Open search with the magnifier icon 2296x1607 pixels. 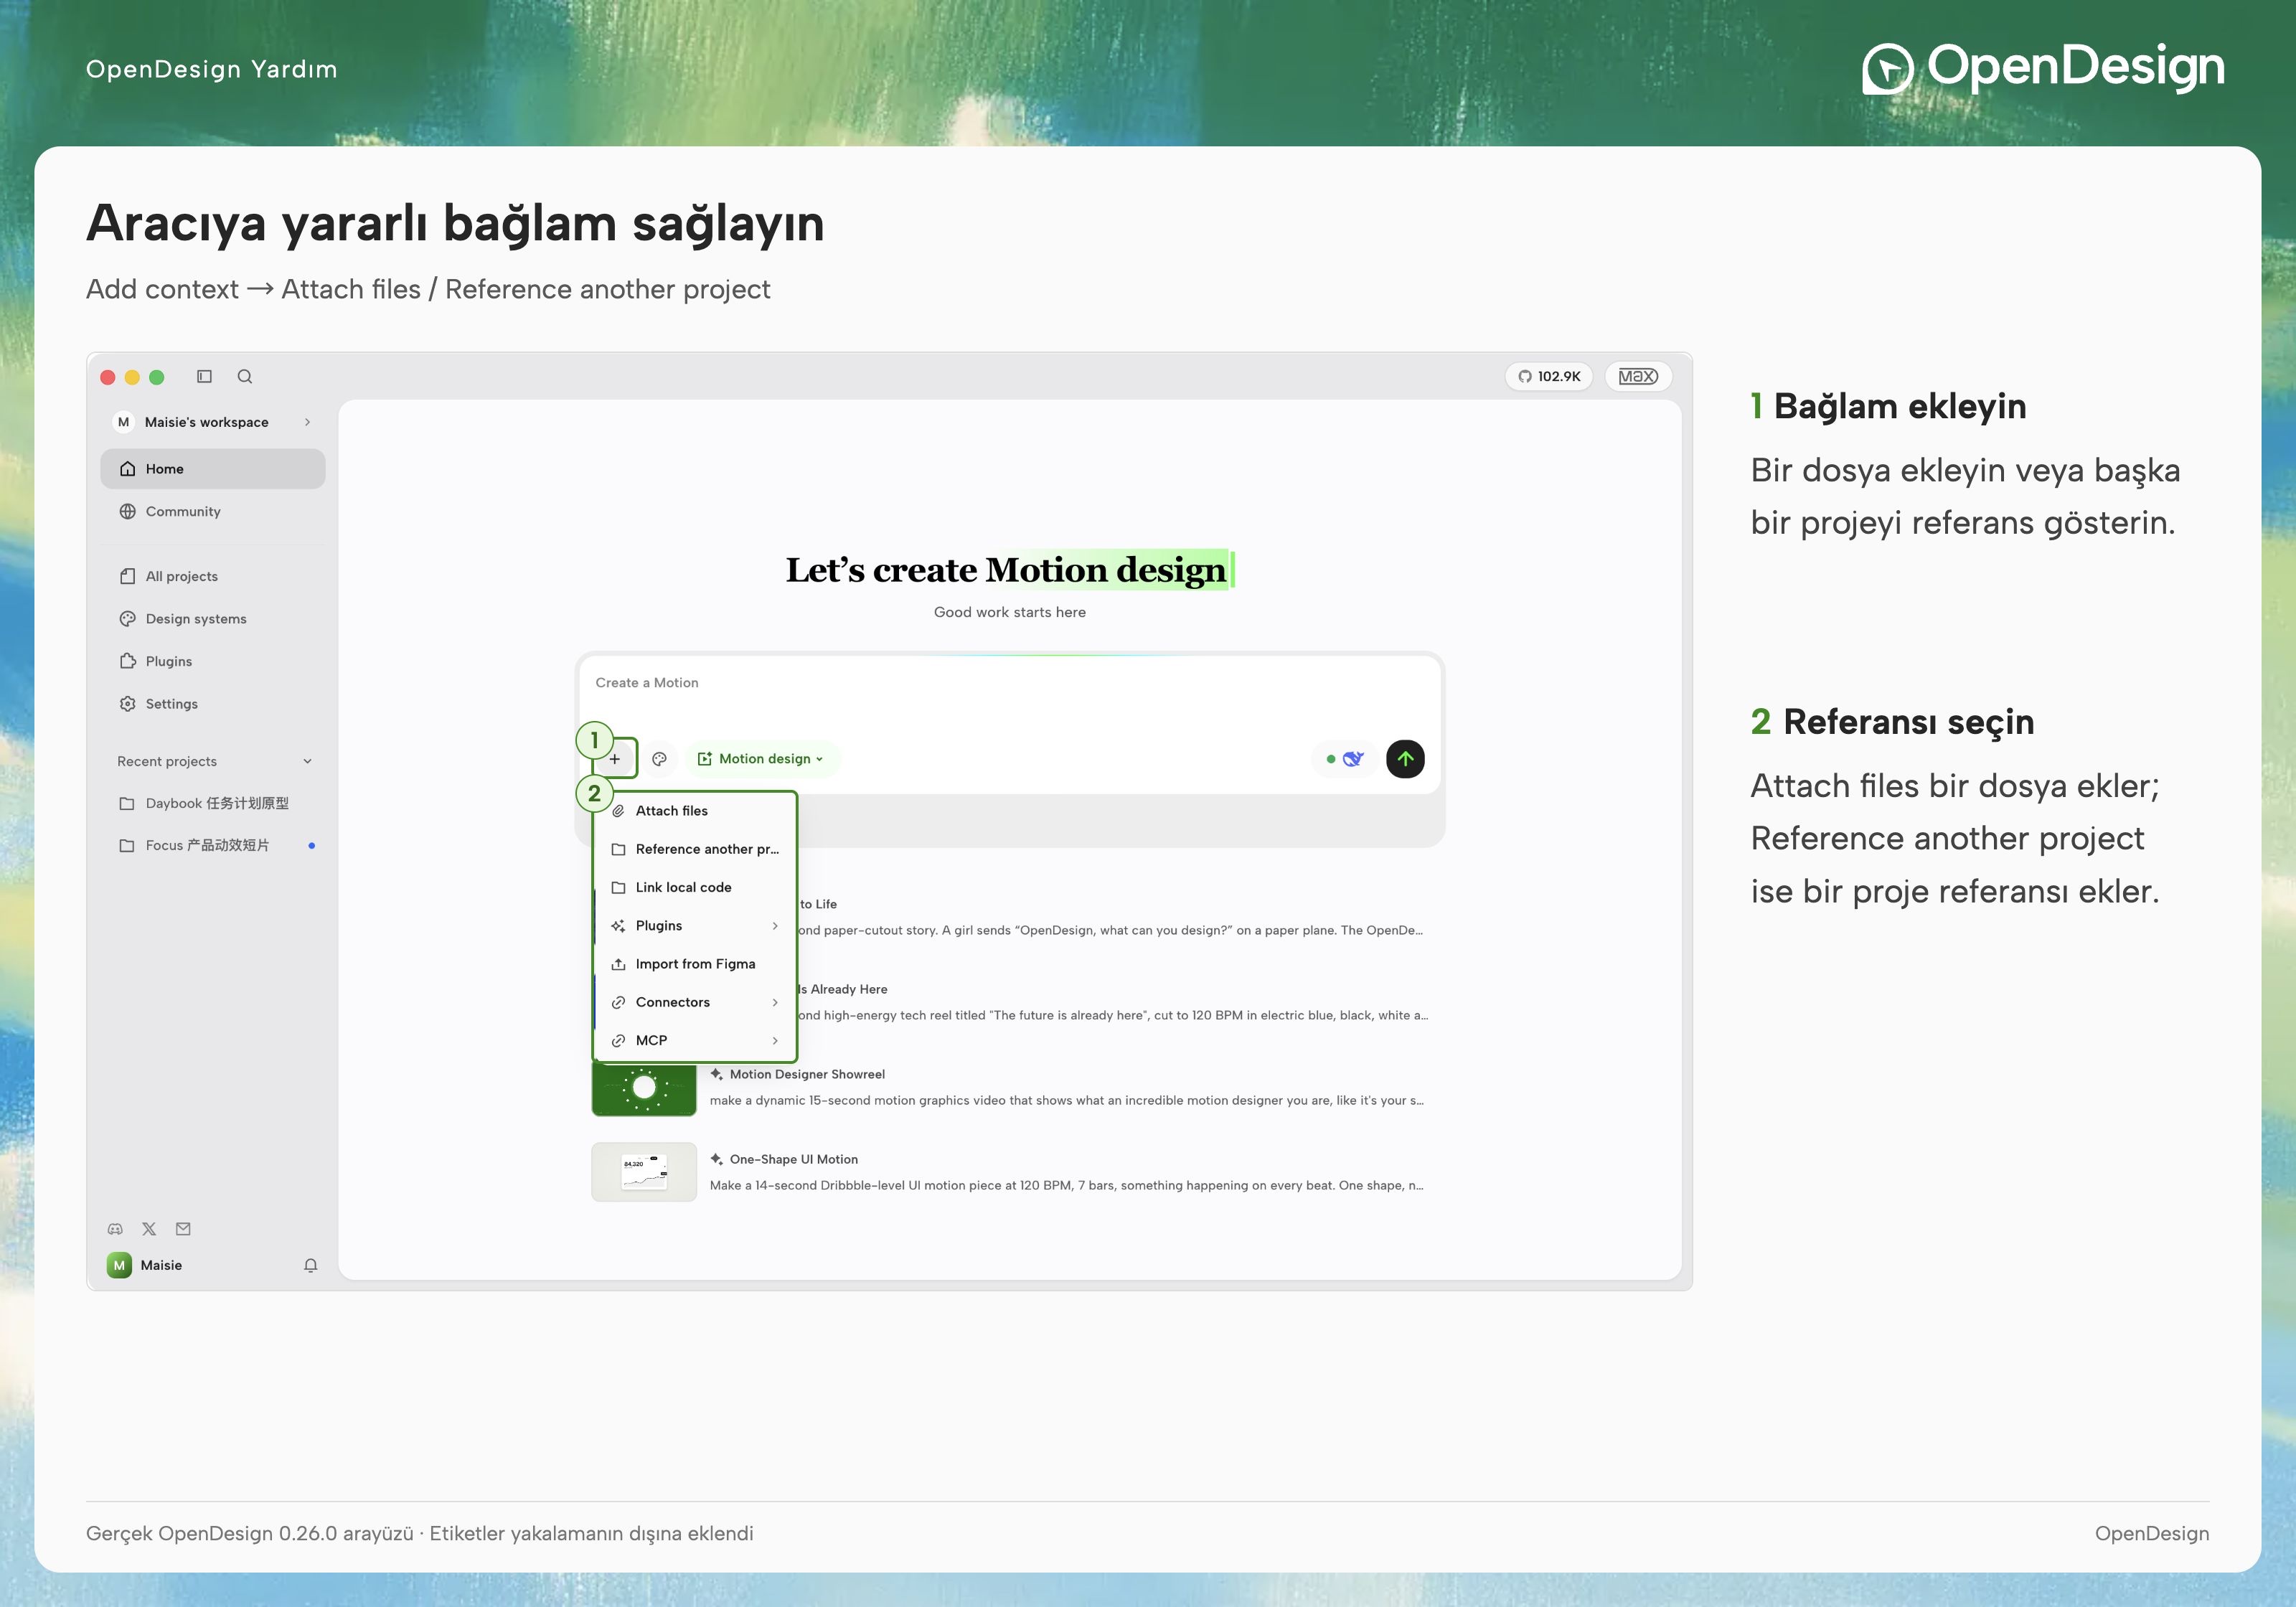click(245, 376)
